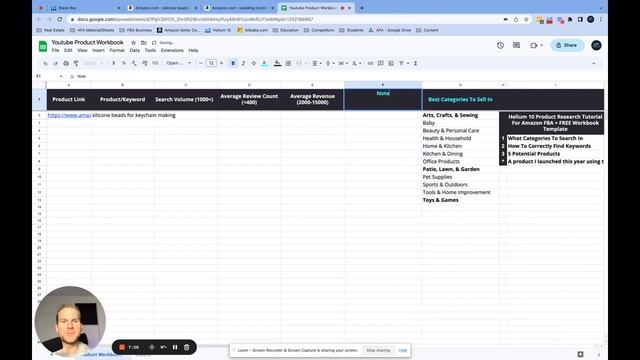The width and height of the screenshot is (640, 360).
Task: Click the Google account avatar
Action: pyautogui.click(x=596, y=45)
